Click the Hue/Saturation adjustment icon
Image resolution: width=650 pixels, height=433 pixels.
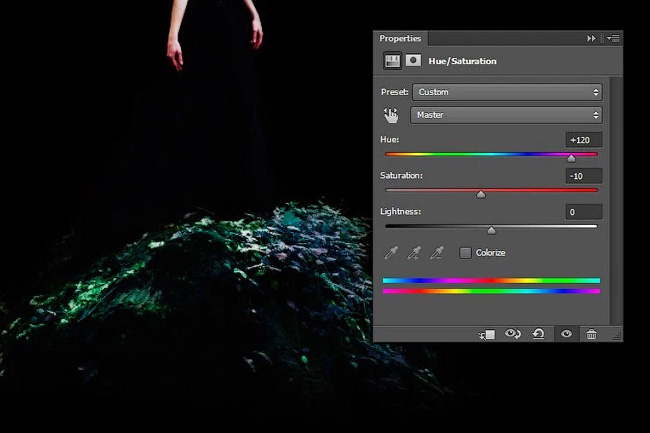click(392, 61)
